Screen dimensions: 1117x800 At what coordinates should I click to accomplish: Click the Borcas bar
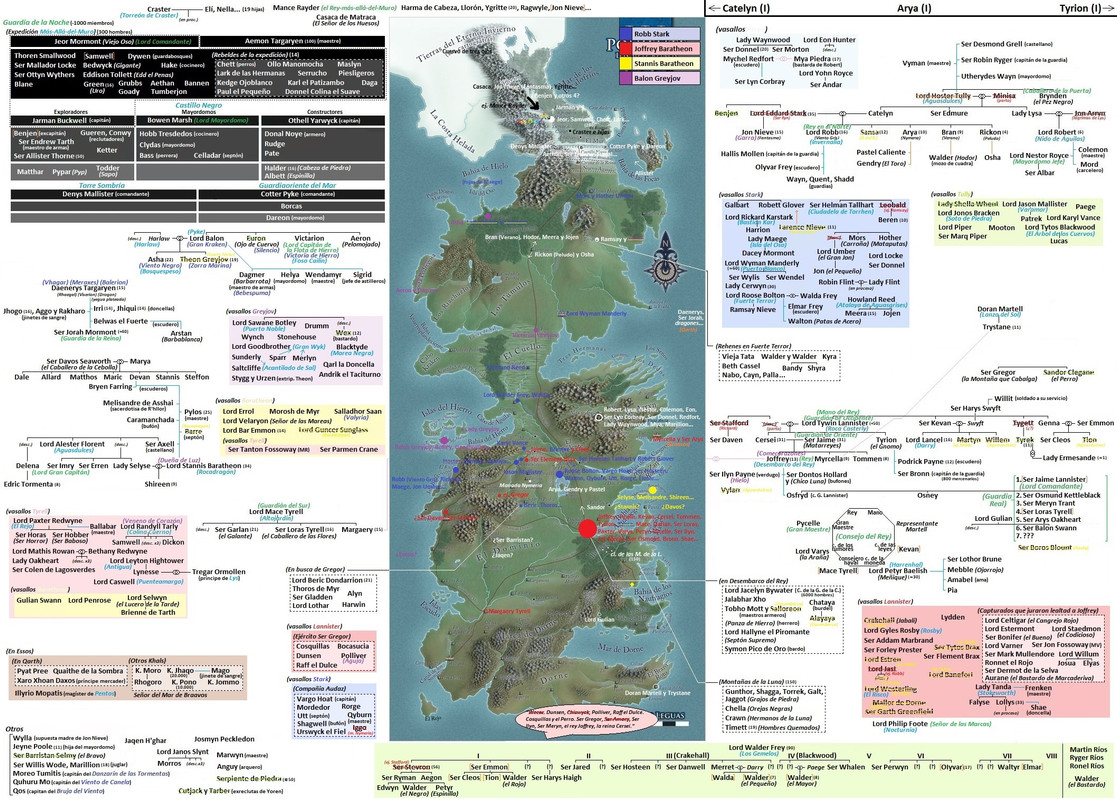pos(292,206)
